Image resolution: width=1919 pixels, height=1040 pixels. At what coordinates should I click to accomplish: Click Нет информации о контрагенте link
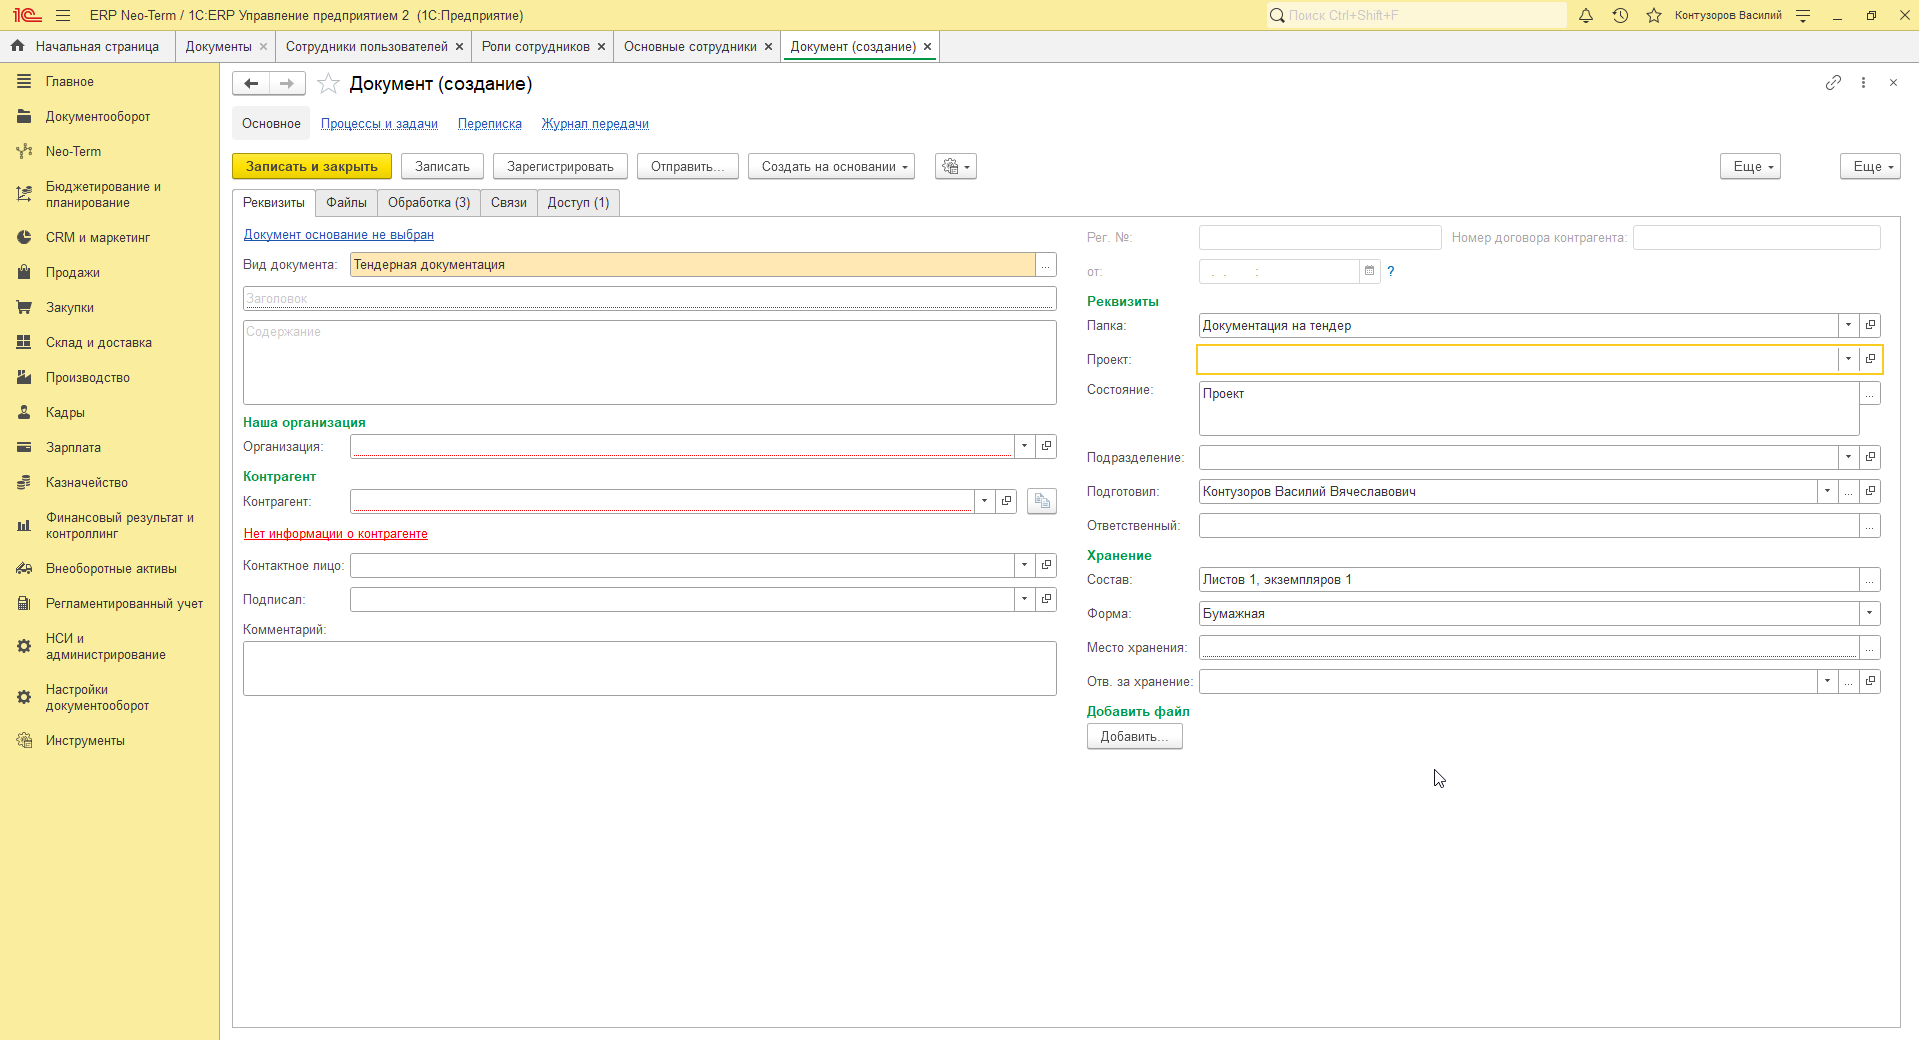click(336, 534)
